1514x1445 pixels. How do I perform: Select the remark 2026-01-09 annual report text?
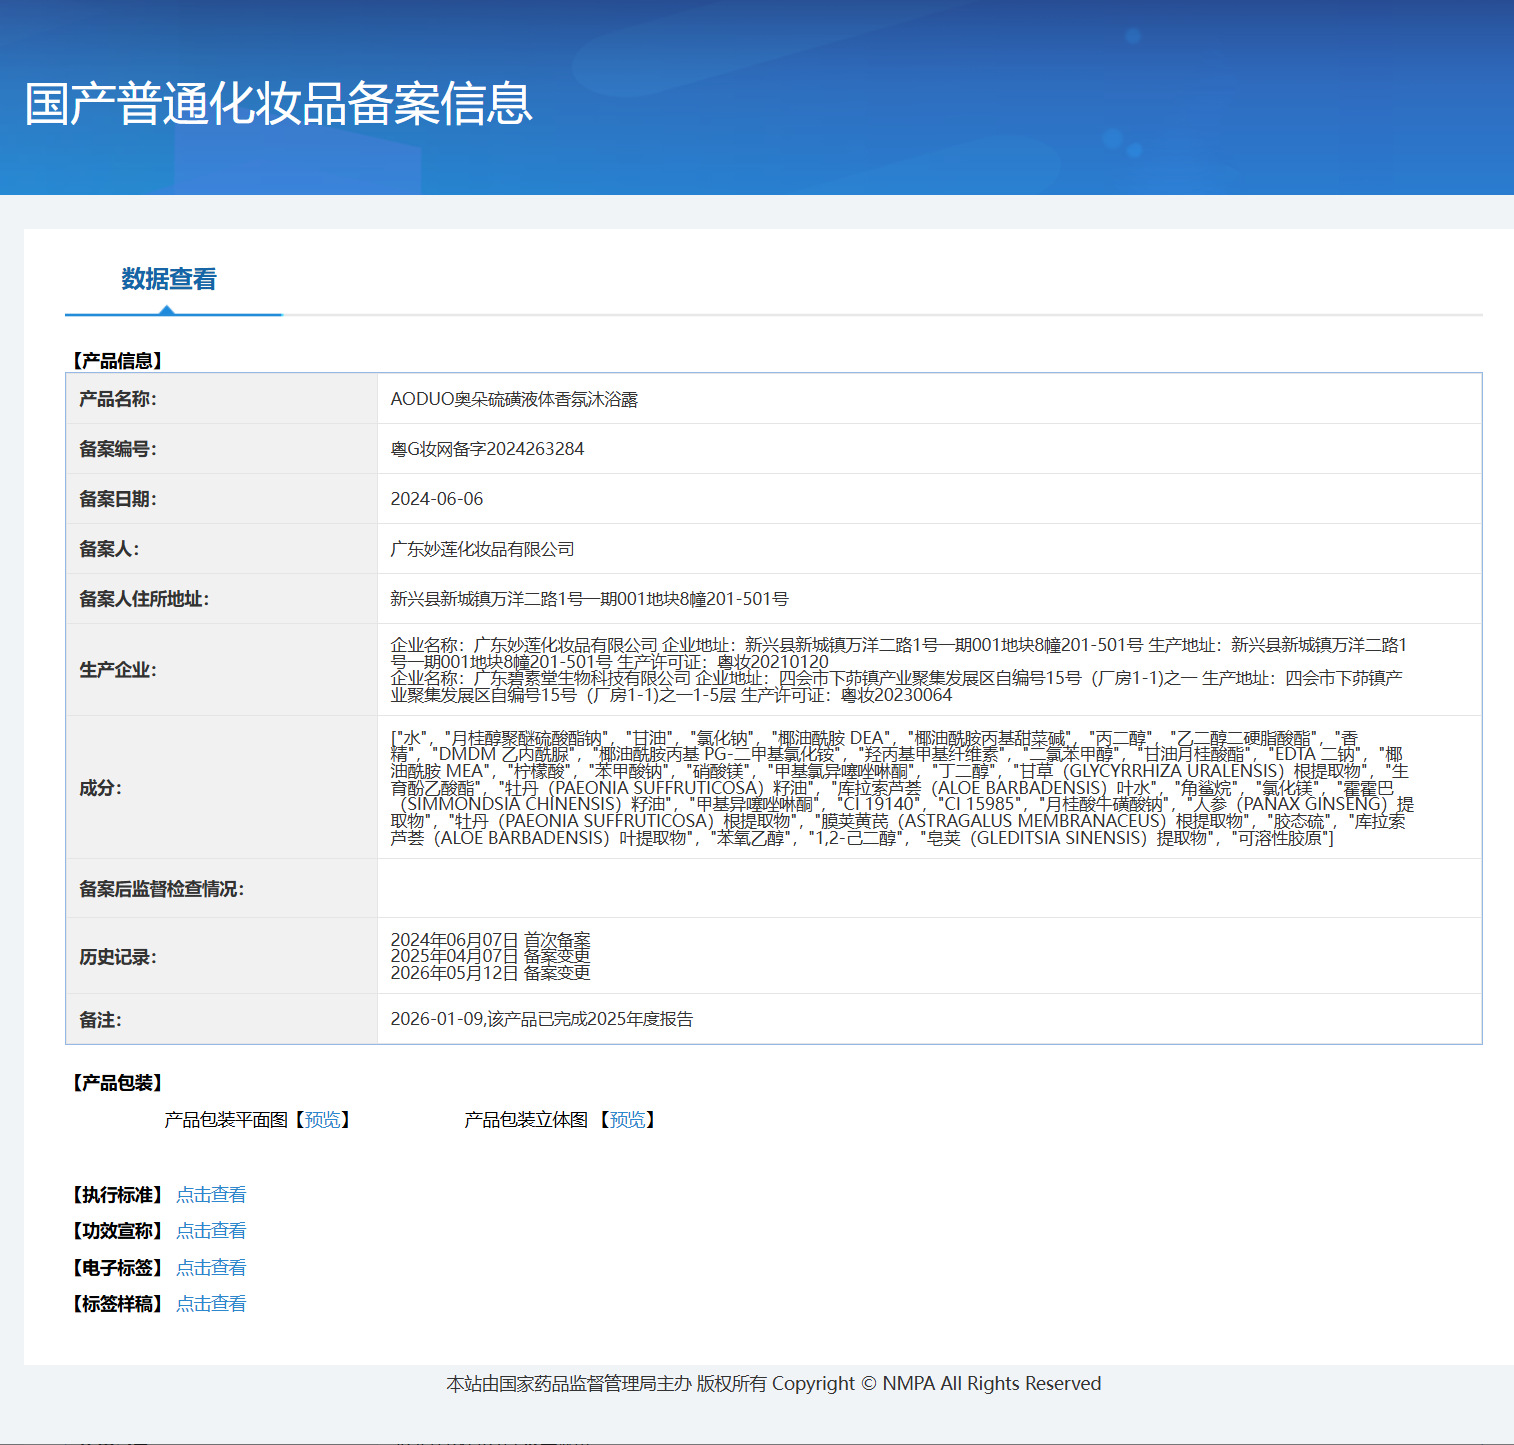click(x=542, y=1019)
